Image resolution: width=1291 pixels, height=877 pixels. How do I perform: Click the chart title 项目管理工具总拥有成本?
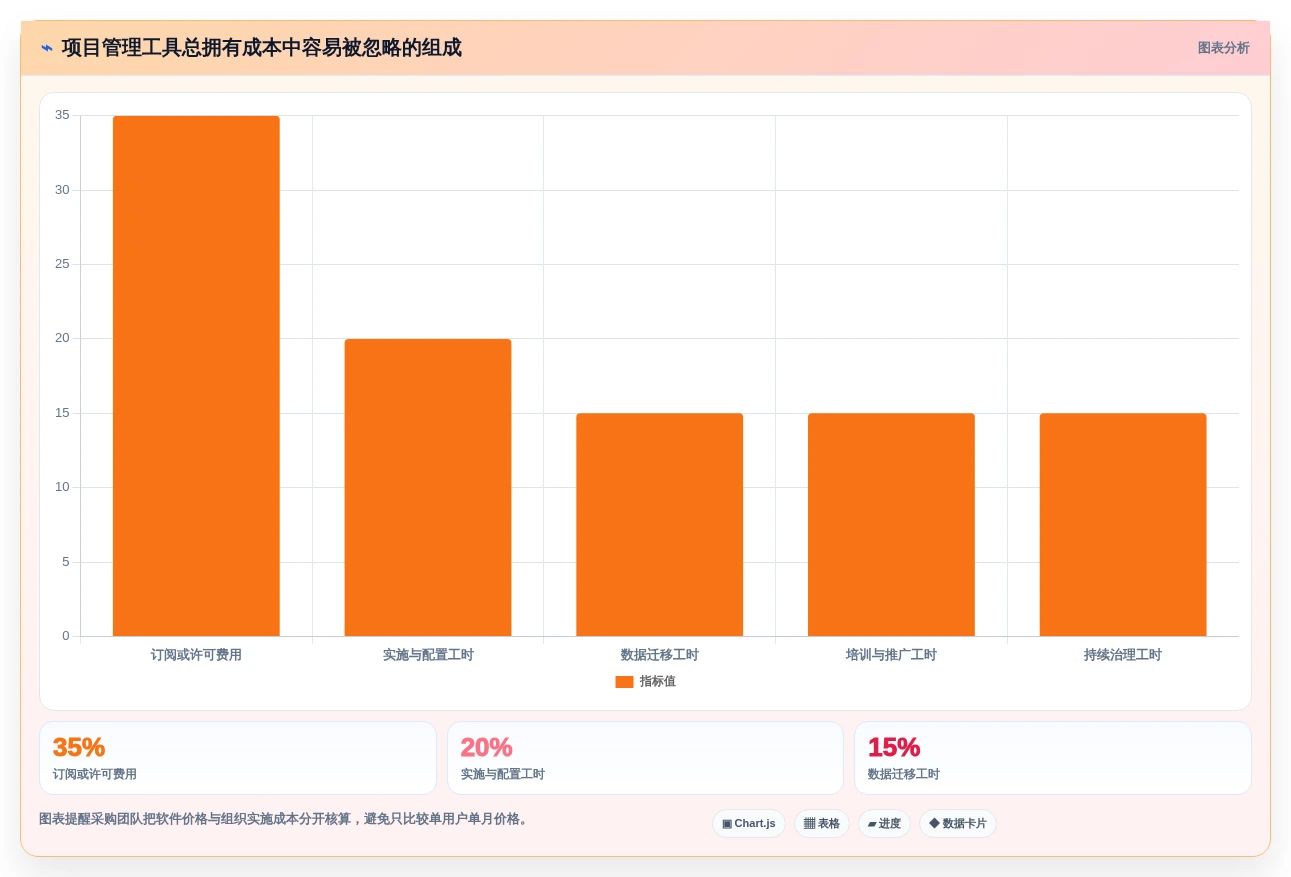pos(261,48)
